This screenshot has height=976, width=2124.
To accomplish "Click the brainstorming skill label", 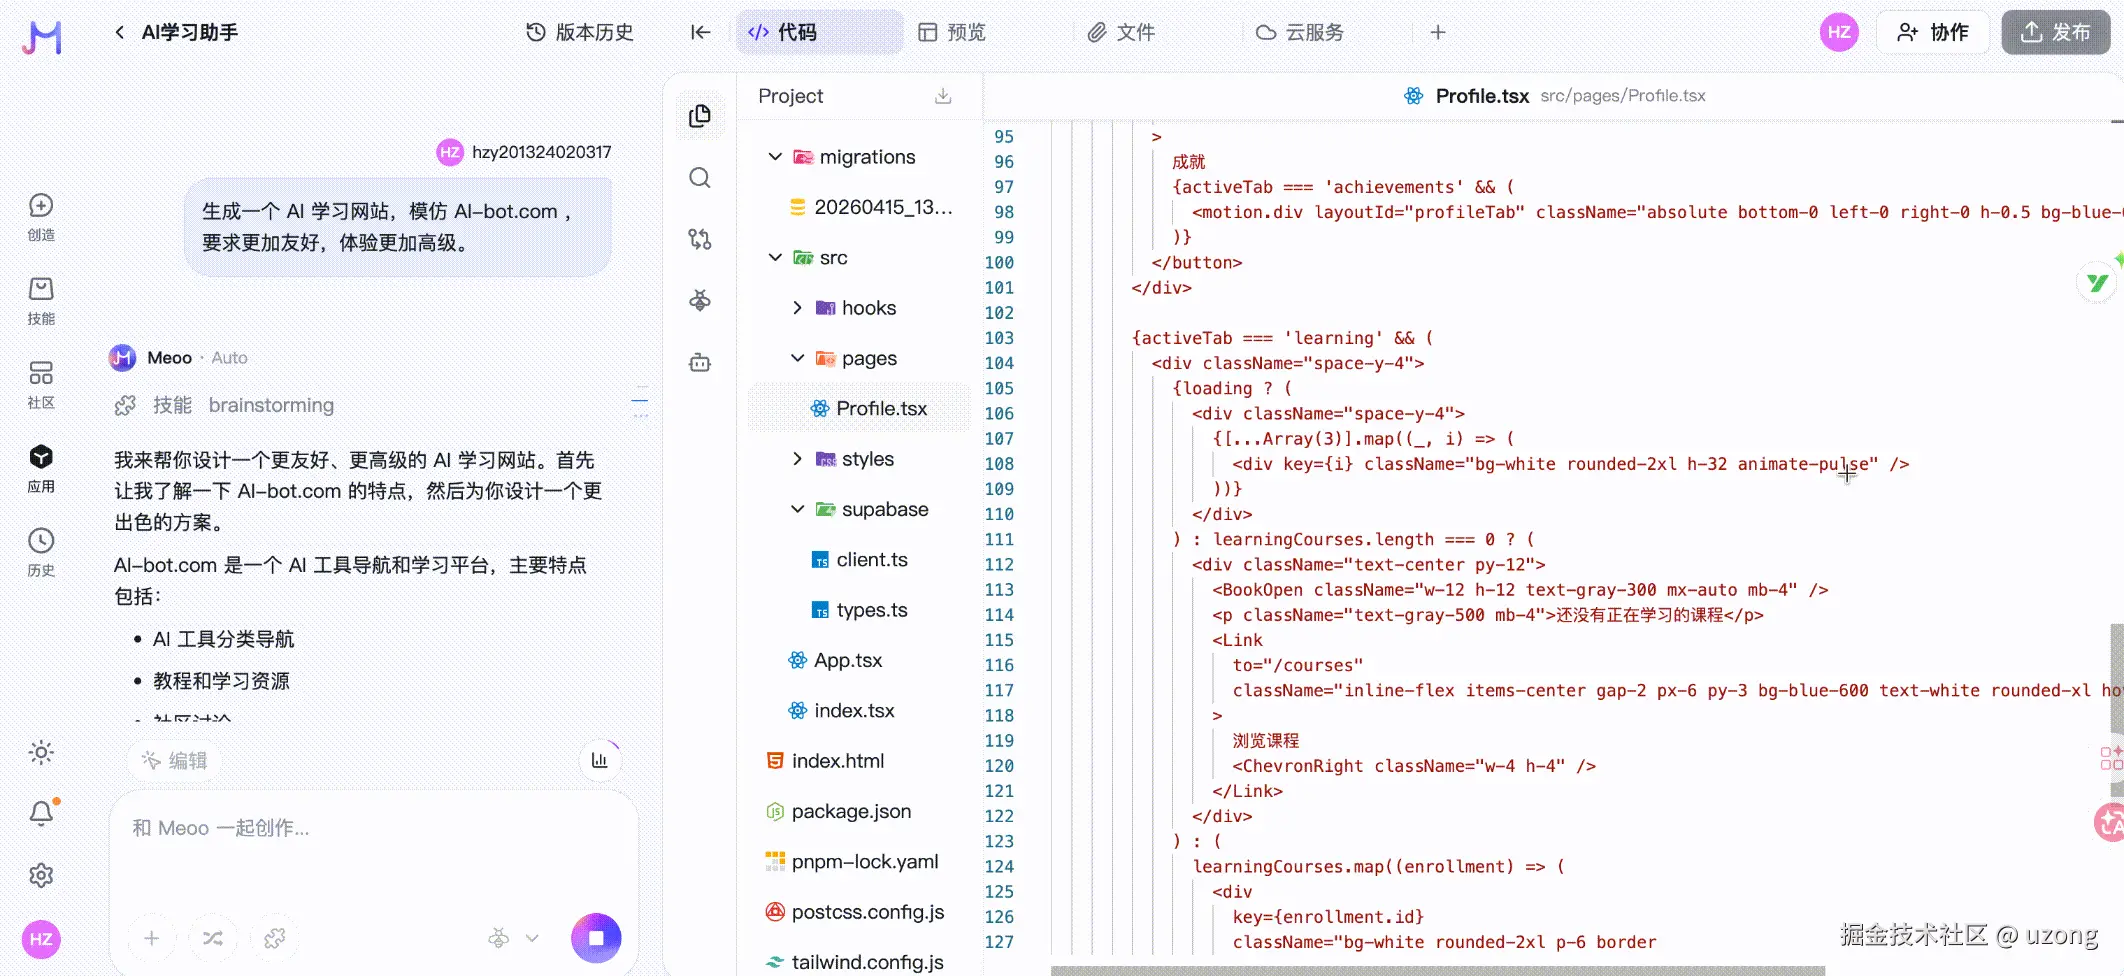I will [x=271, y=405].
